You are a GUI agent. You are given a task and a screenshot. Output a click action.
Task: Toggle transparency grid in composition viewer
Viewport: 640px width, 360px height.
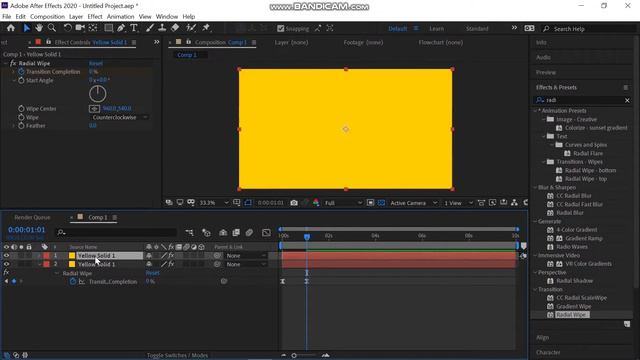381,203
